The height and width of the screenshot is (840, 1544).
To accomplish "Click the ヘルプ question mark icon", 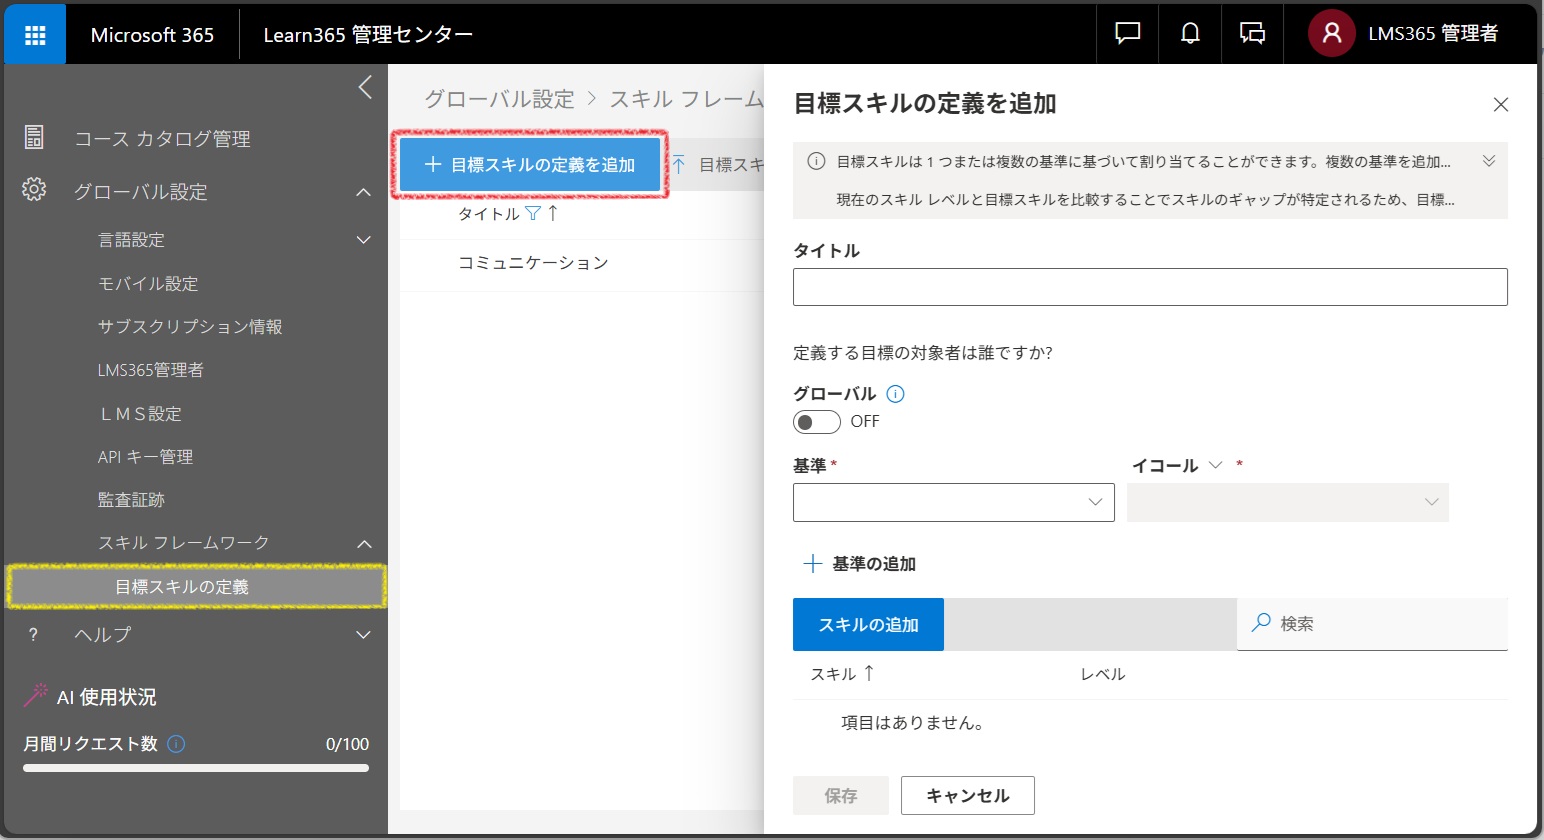I will click(33, 634).
